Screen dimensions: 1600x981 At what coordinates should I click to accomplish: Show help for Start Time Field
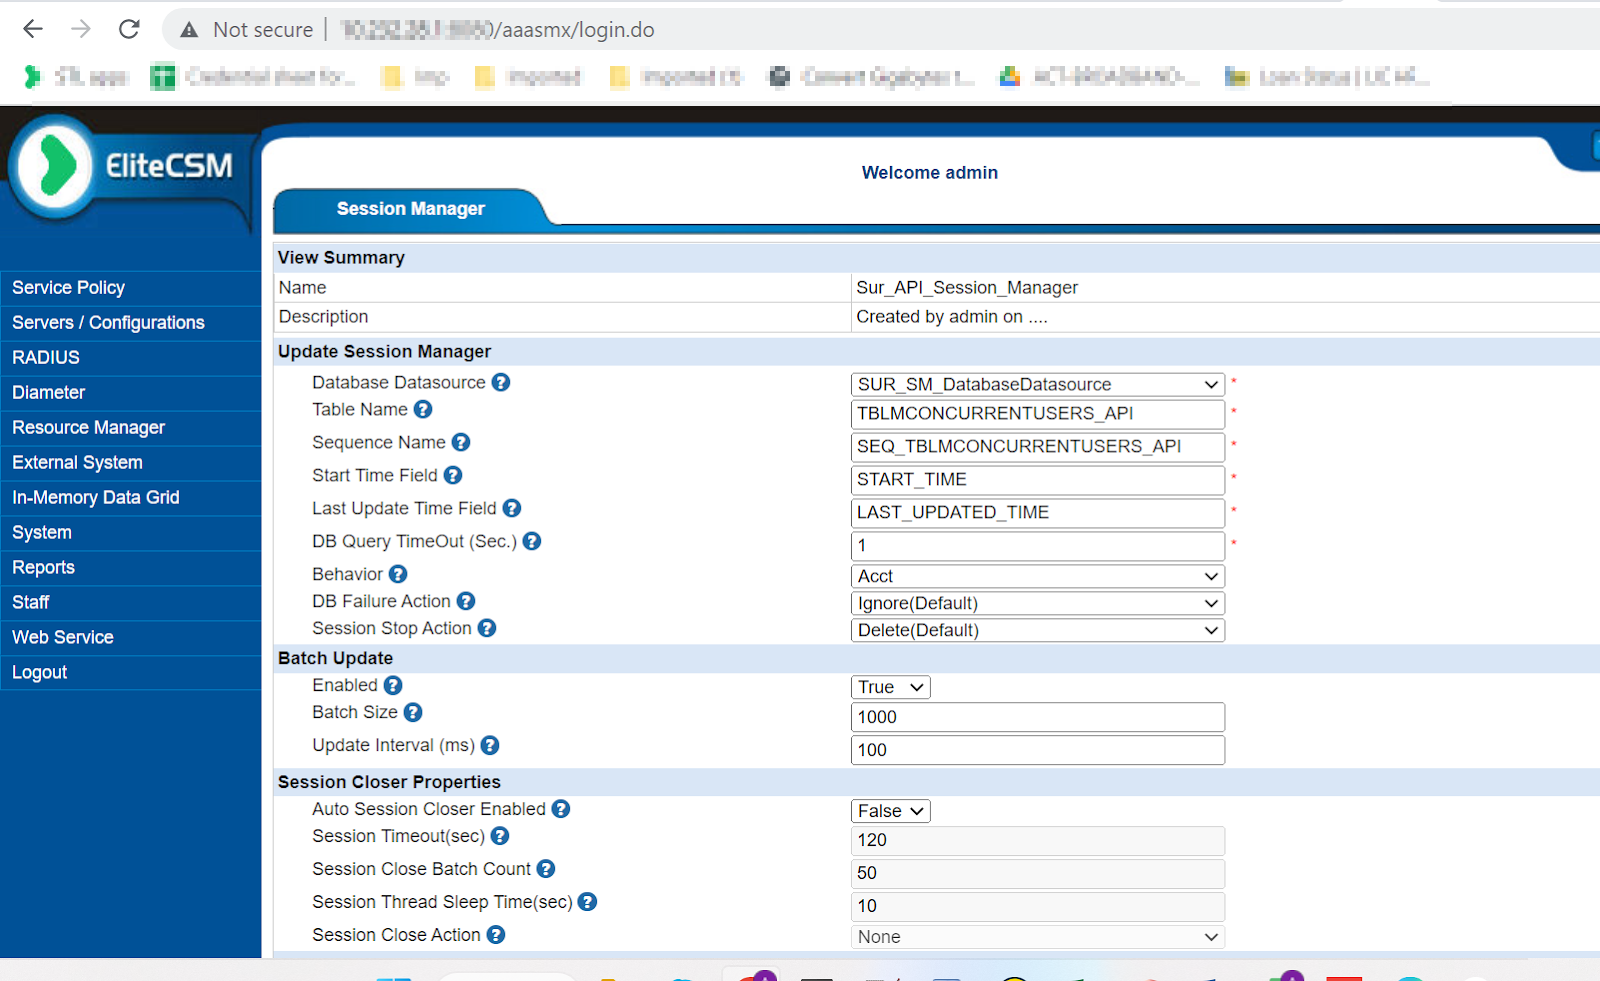(453, 475)
